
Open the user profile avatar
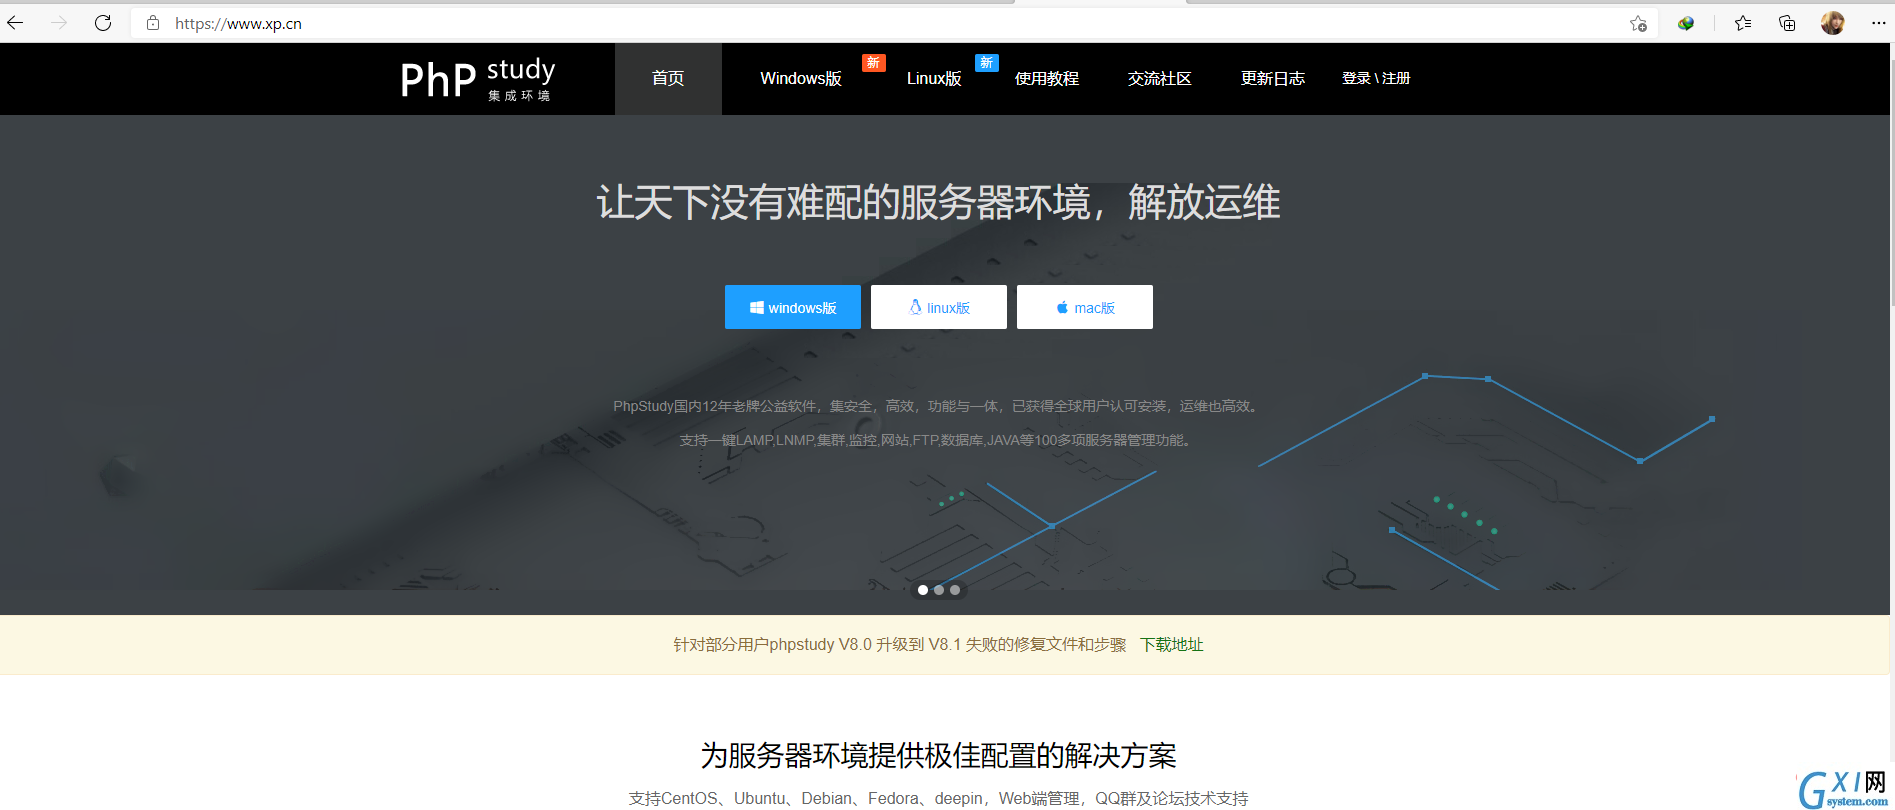pyautogui.click(x=1832, y=23)
